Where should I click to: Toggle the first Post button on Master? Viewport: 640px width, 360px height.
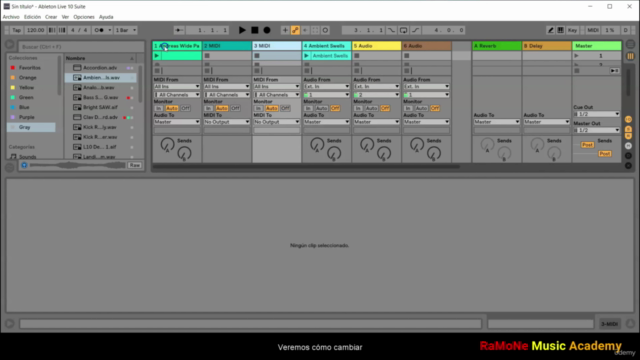pyautogui.click(x=587, y=145)
